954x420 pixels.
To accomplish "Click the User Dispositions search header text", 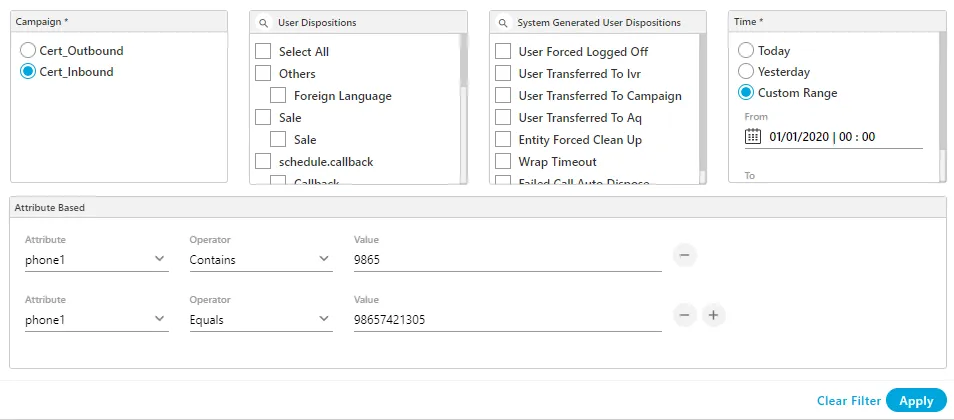I will click(x=317, y=23).
